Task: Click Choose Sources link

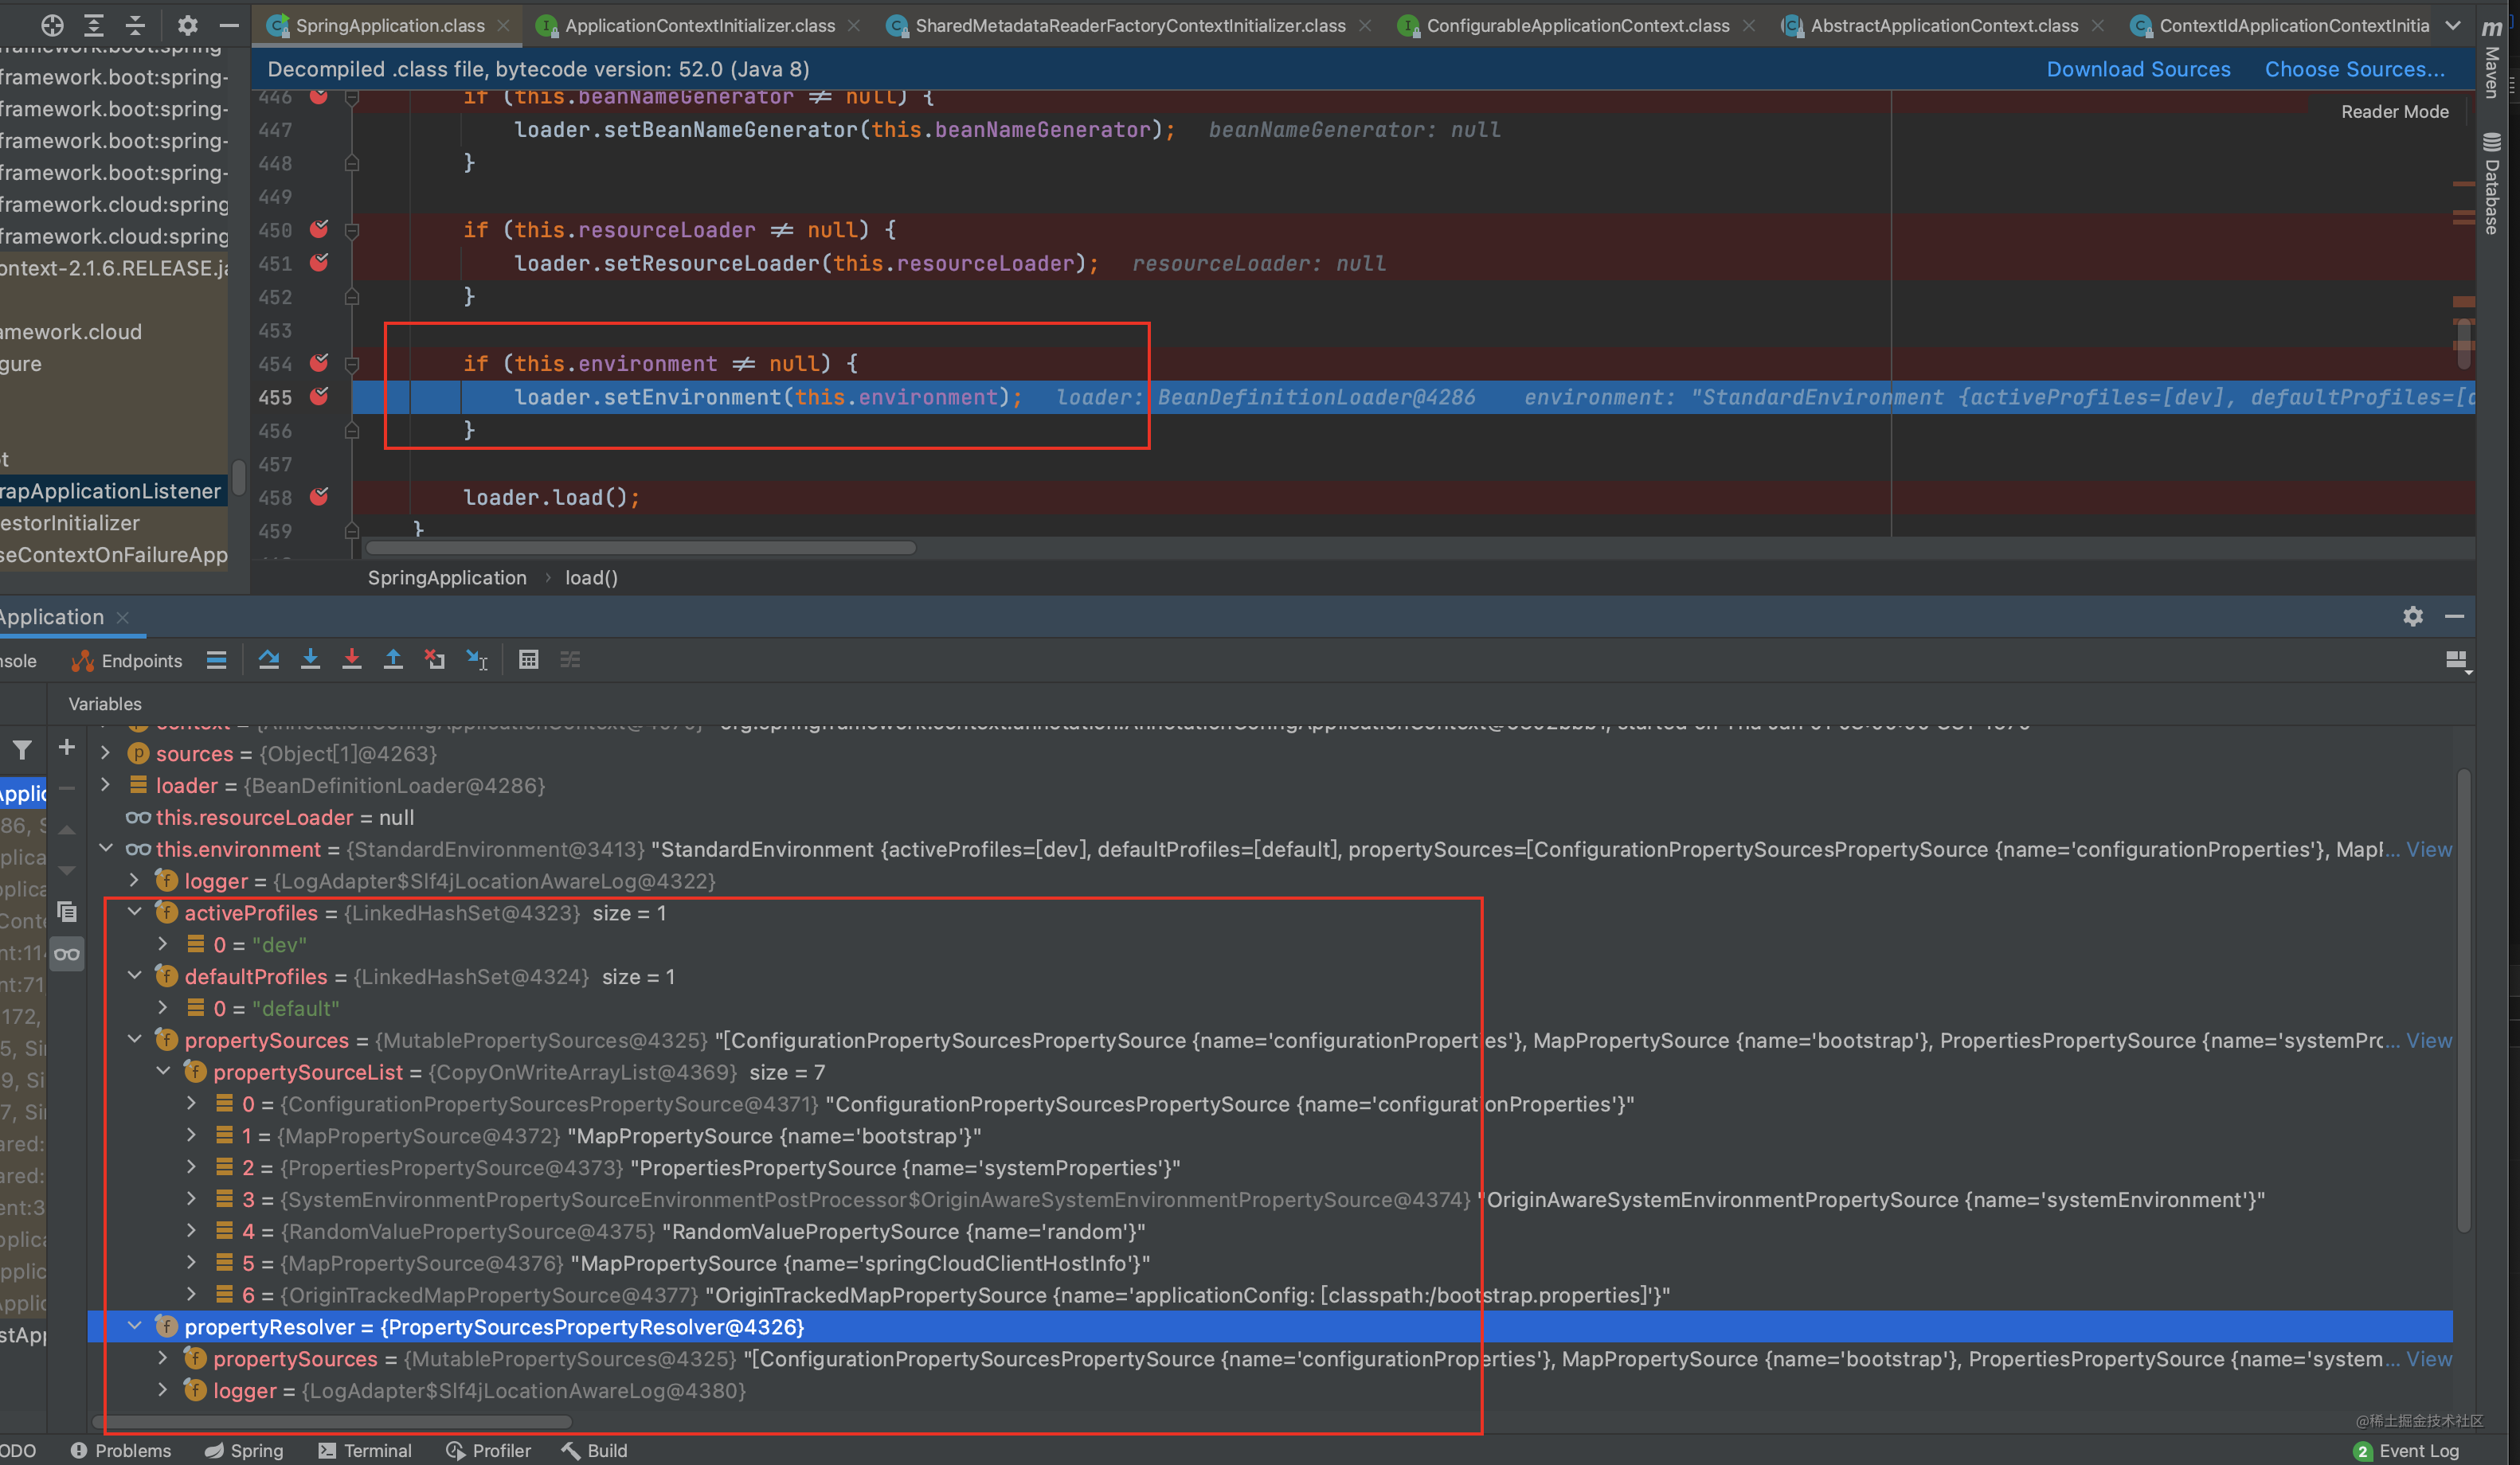Action: 2354,69
